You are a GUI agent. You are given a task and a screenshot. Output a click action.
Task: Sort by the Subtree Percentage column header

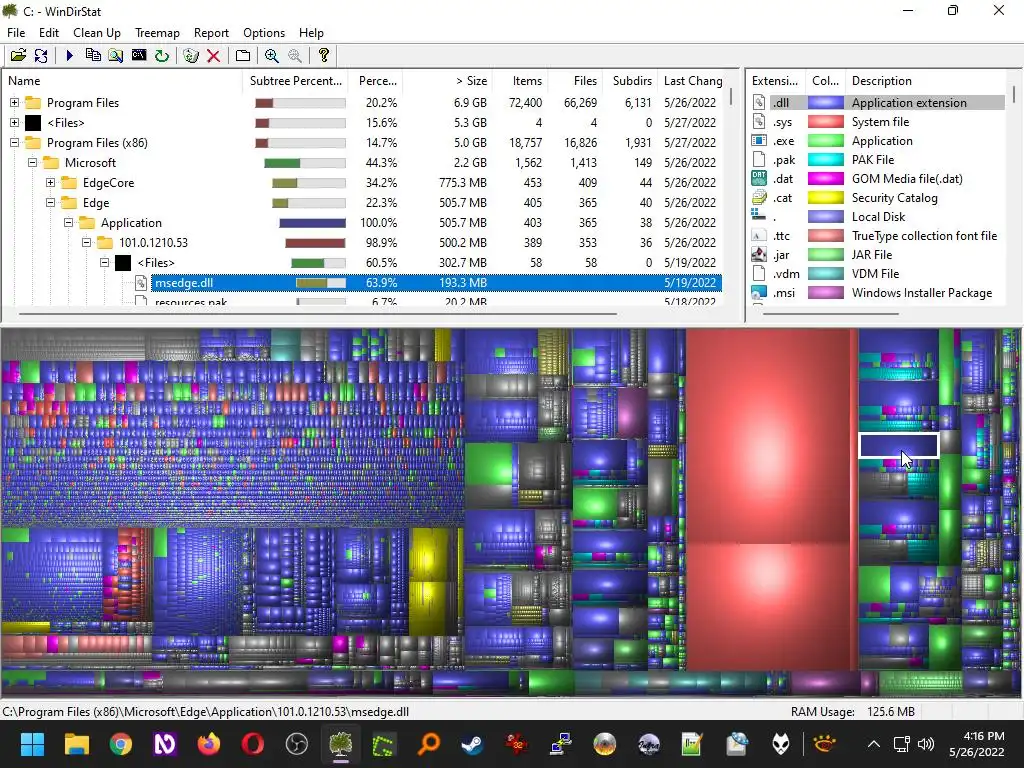pyautogui.click(x=295, y=81)
